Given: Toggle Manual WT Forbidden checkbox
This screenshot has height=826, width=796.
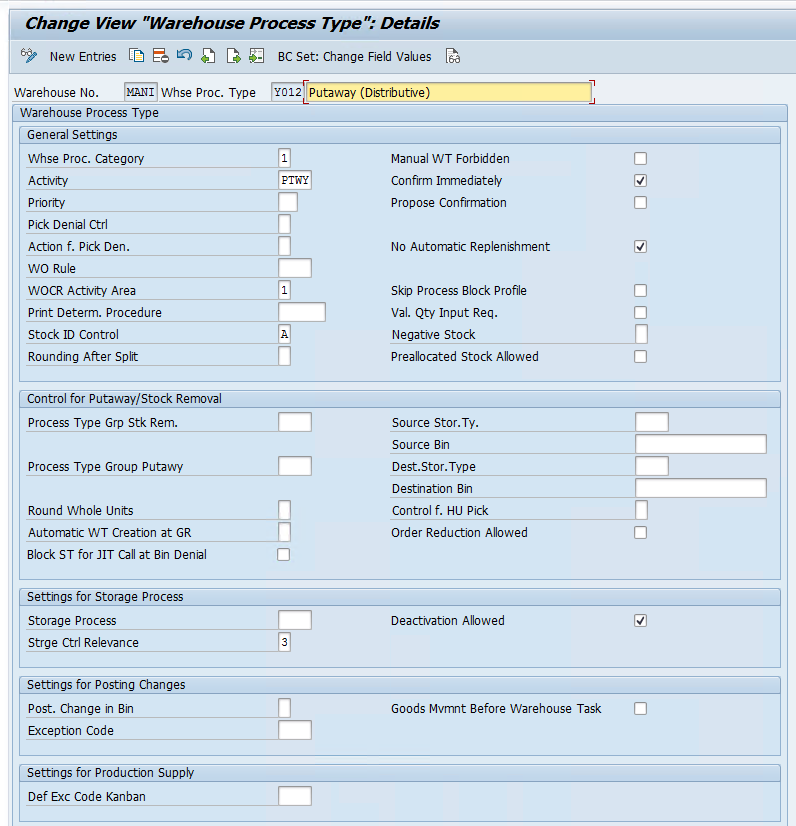Looking at the screenshot, I should click(x=641, y=159).
